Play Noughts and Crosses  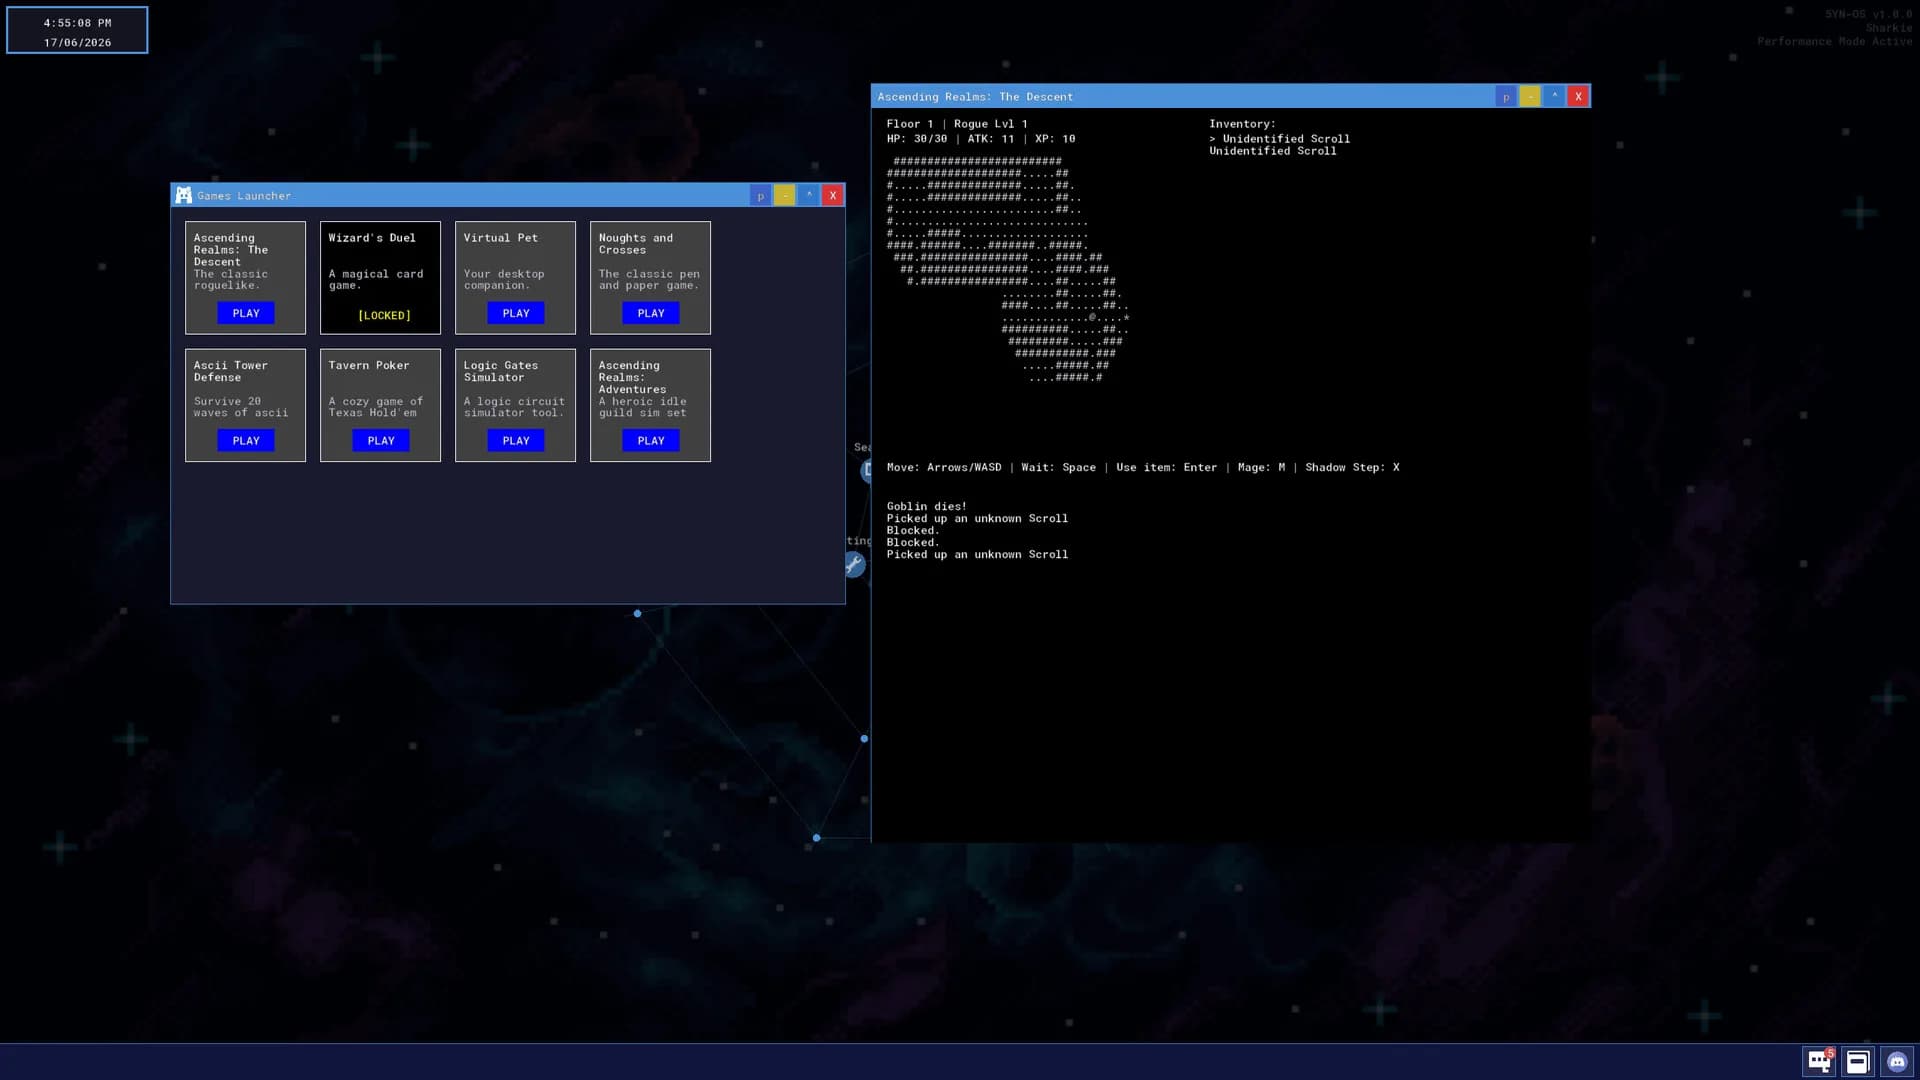pyautogui.click(x=651, y=313)
